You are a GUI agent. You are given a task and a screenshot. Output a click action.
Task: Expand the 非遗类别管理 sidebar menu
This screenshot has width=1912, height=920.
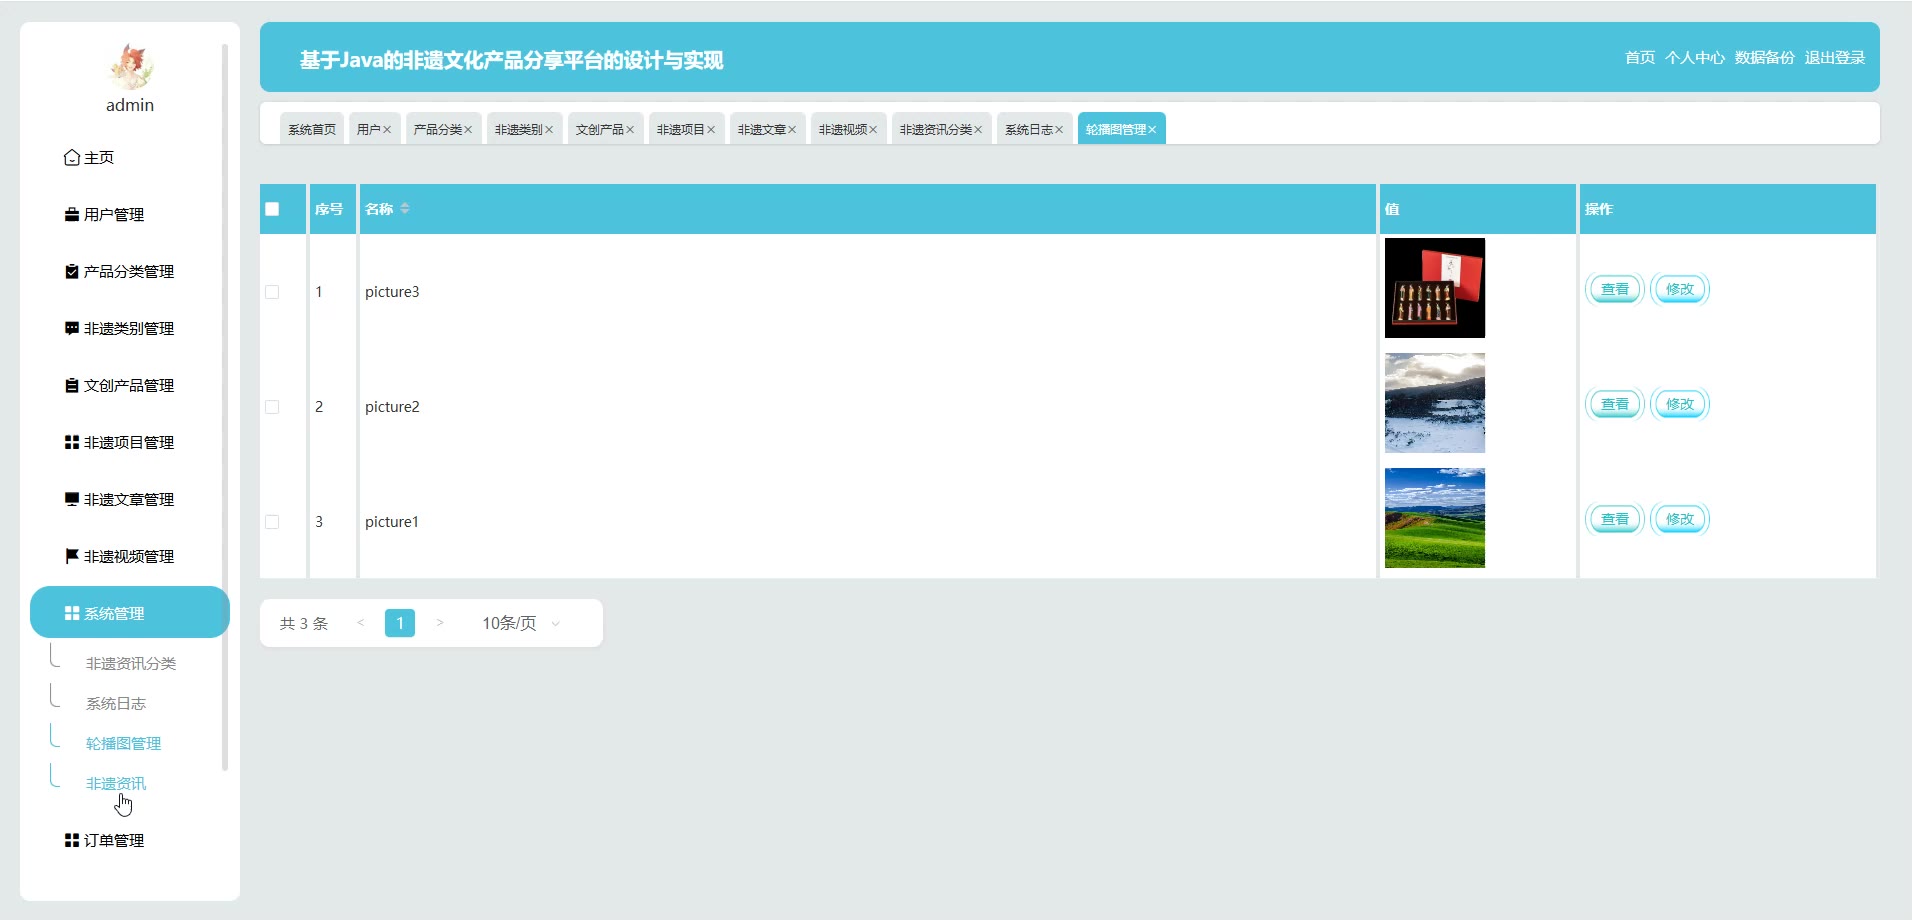[x=130, y=329]
